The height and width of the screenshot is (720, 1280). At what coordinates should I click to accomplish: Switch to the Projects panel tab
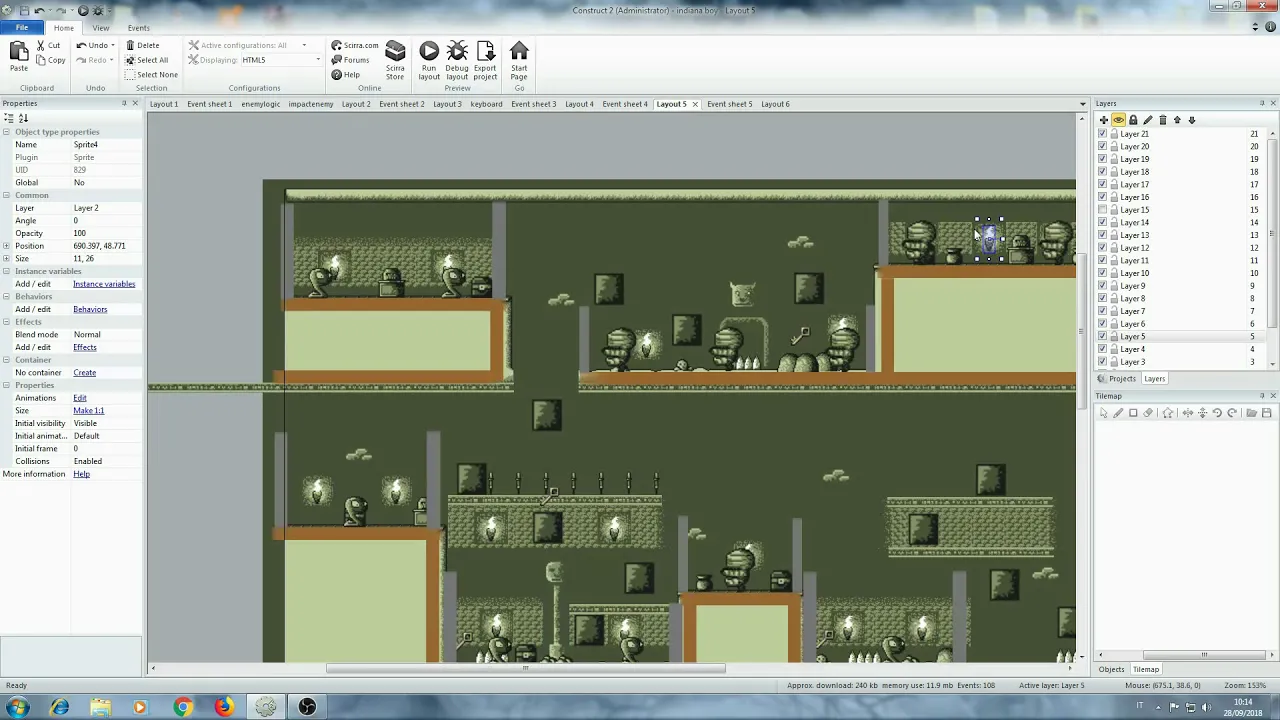(1116, 379)
